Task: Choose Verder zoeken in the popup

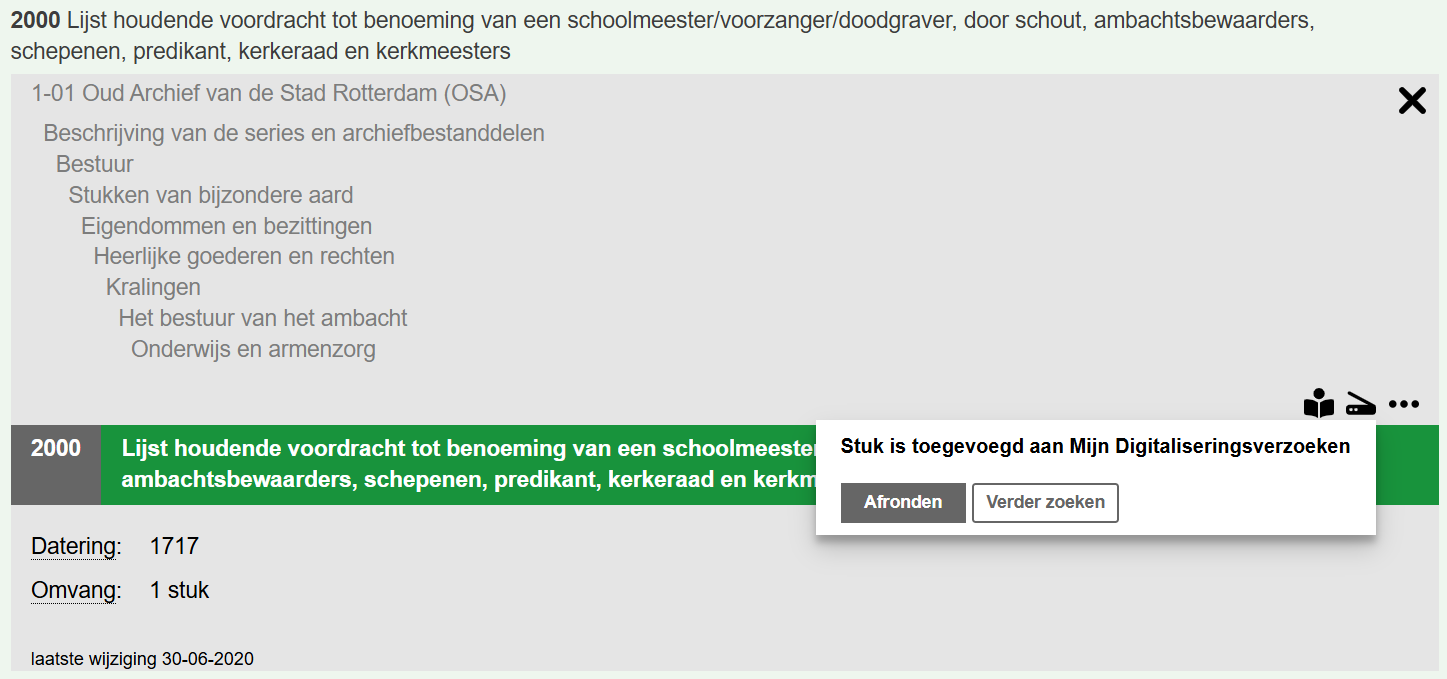Action: tap(1044, 503)
